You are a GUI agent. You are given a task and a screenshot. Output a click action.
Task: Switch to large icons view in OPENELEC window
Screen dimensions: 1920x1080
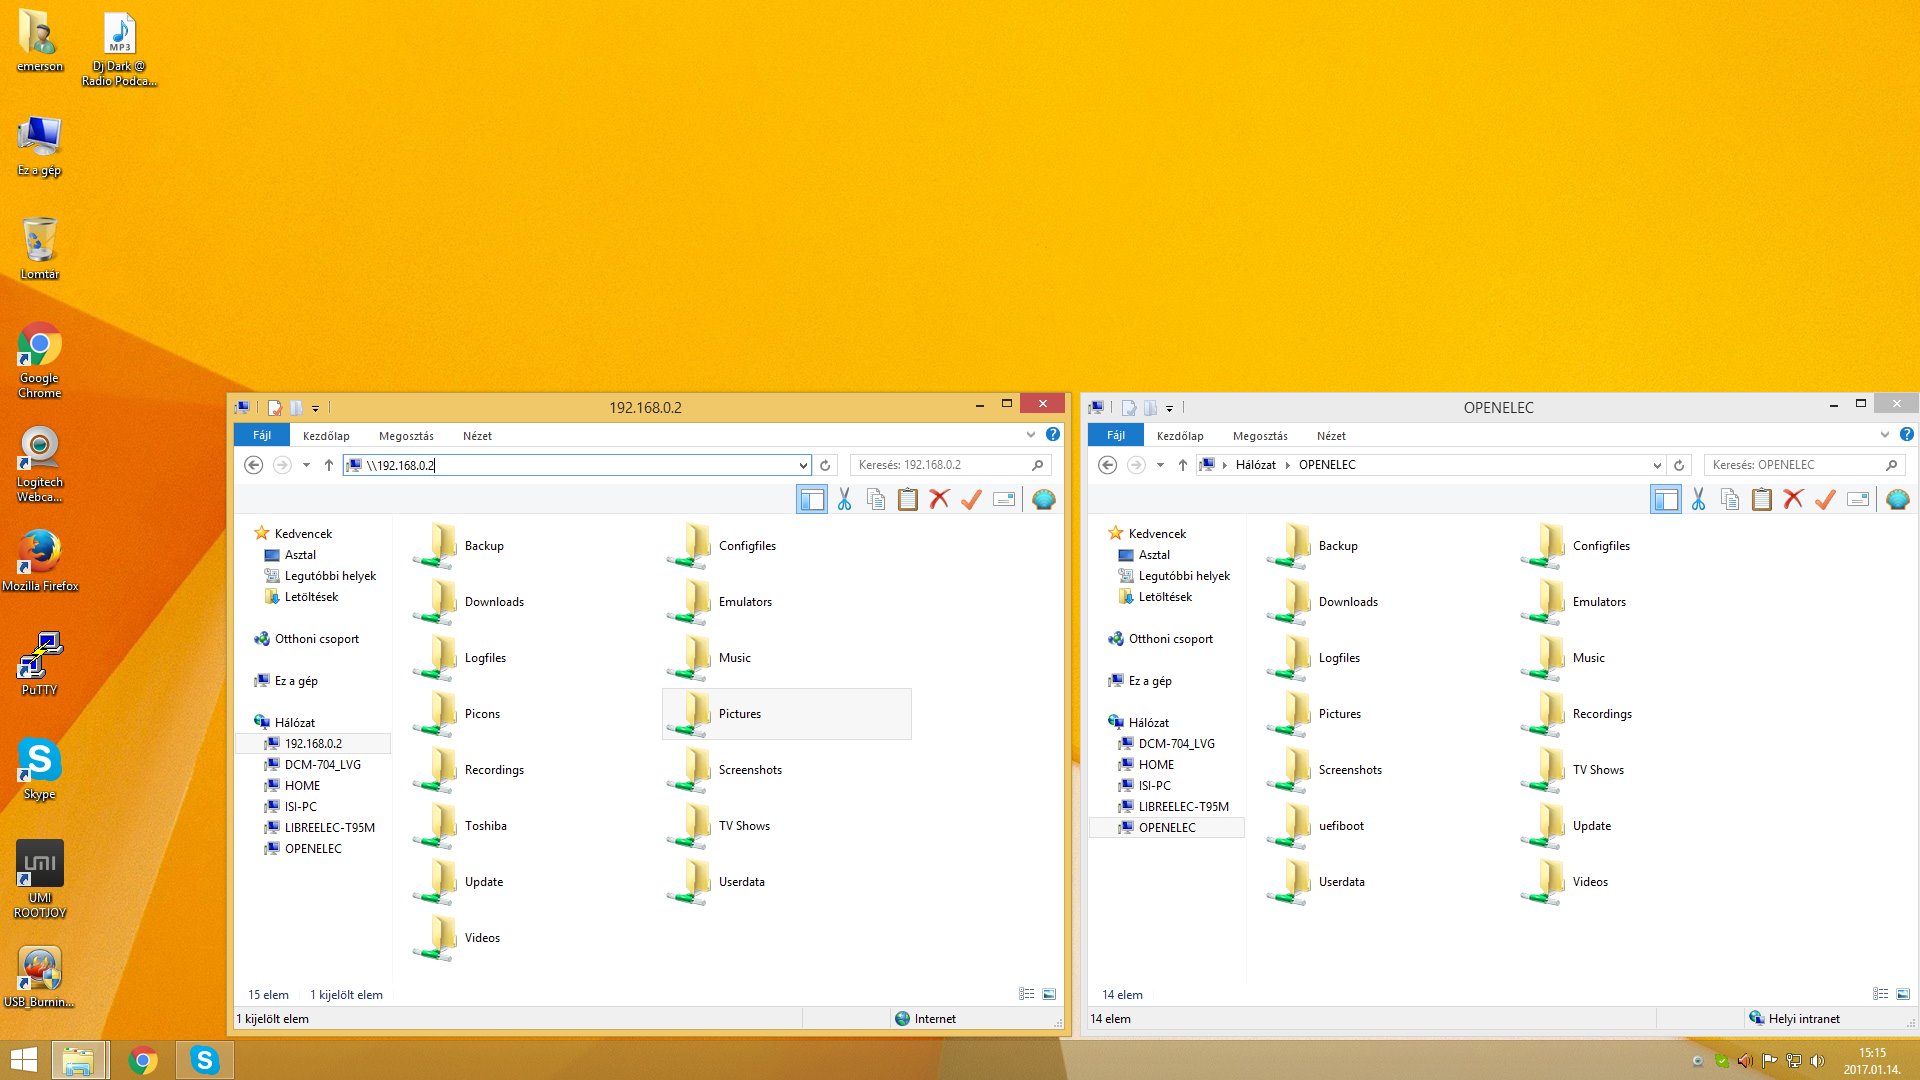coord(1903,994)
